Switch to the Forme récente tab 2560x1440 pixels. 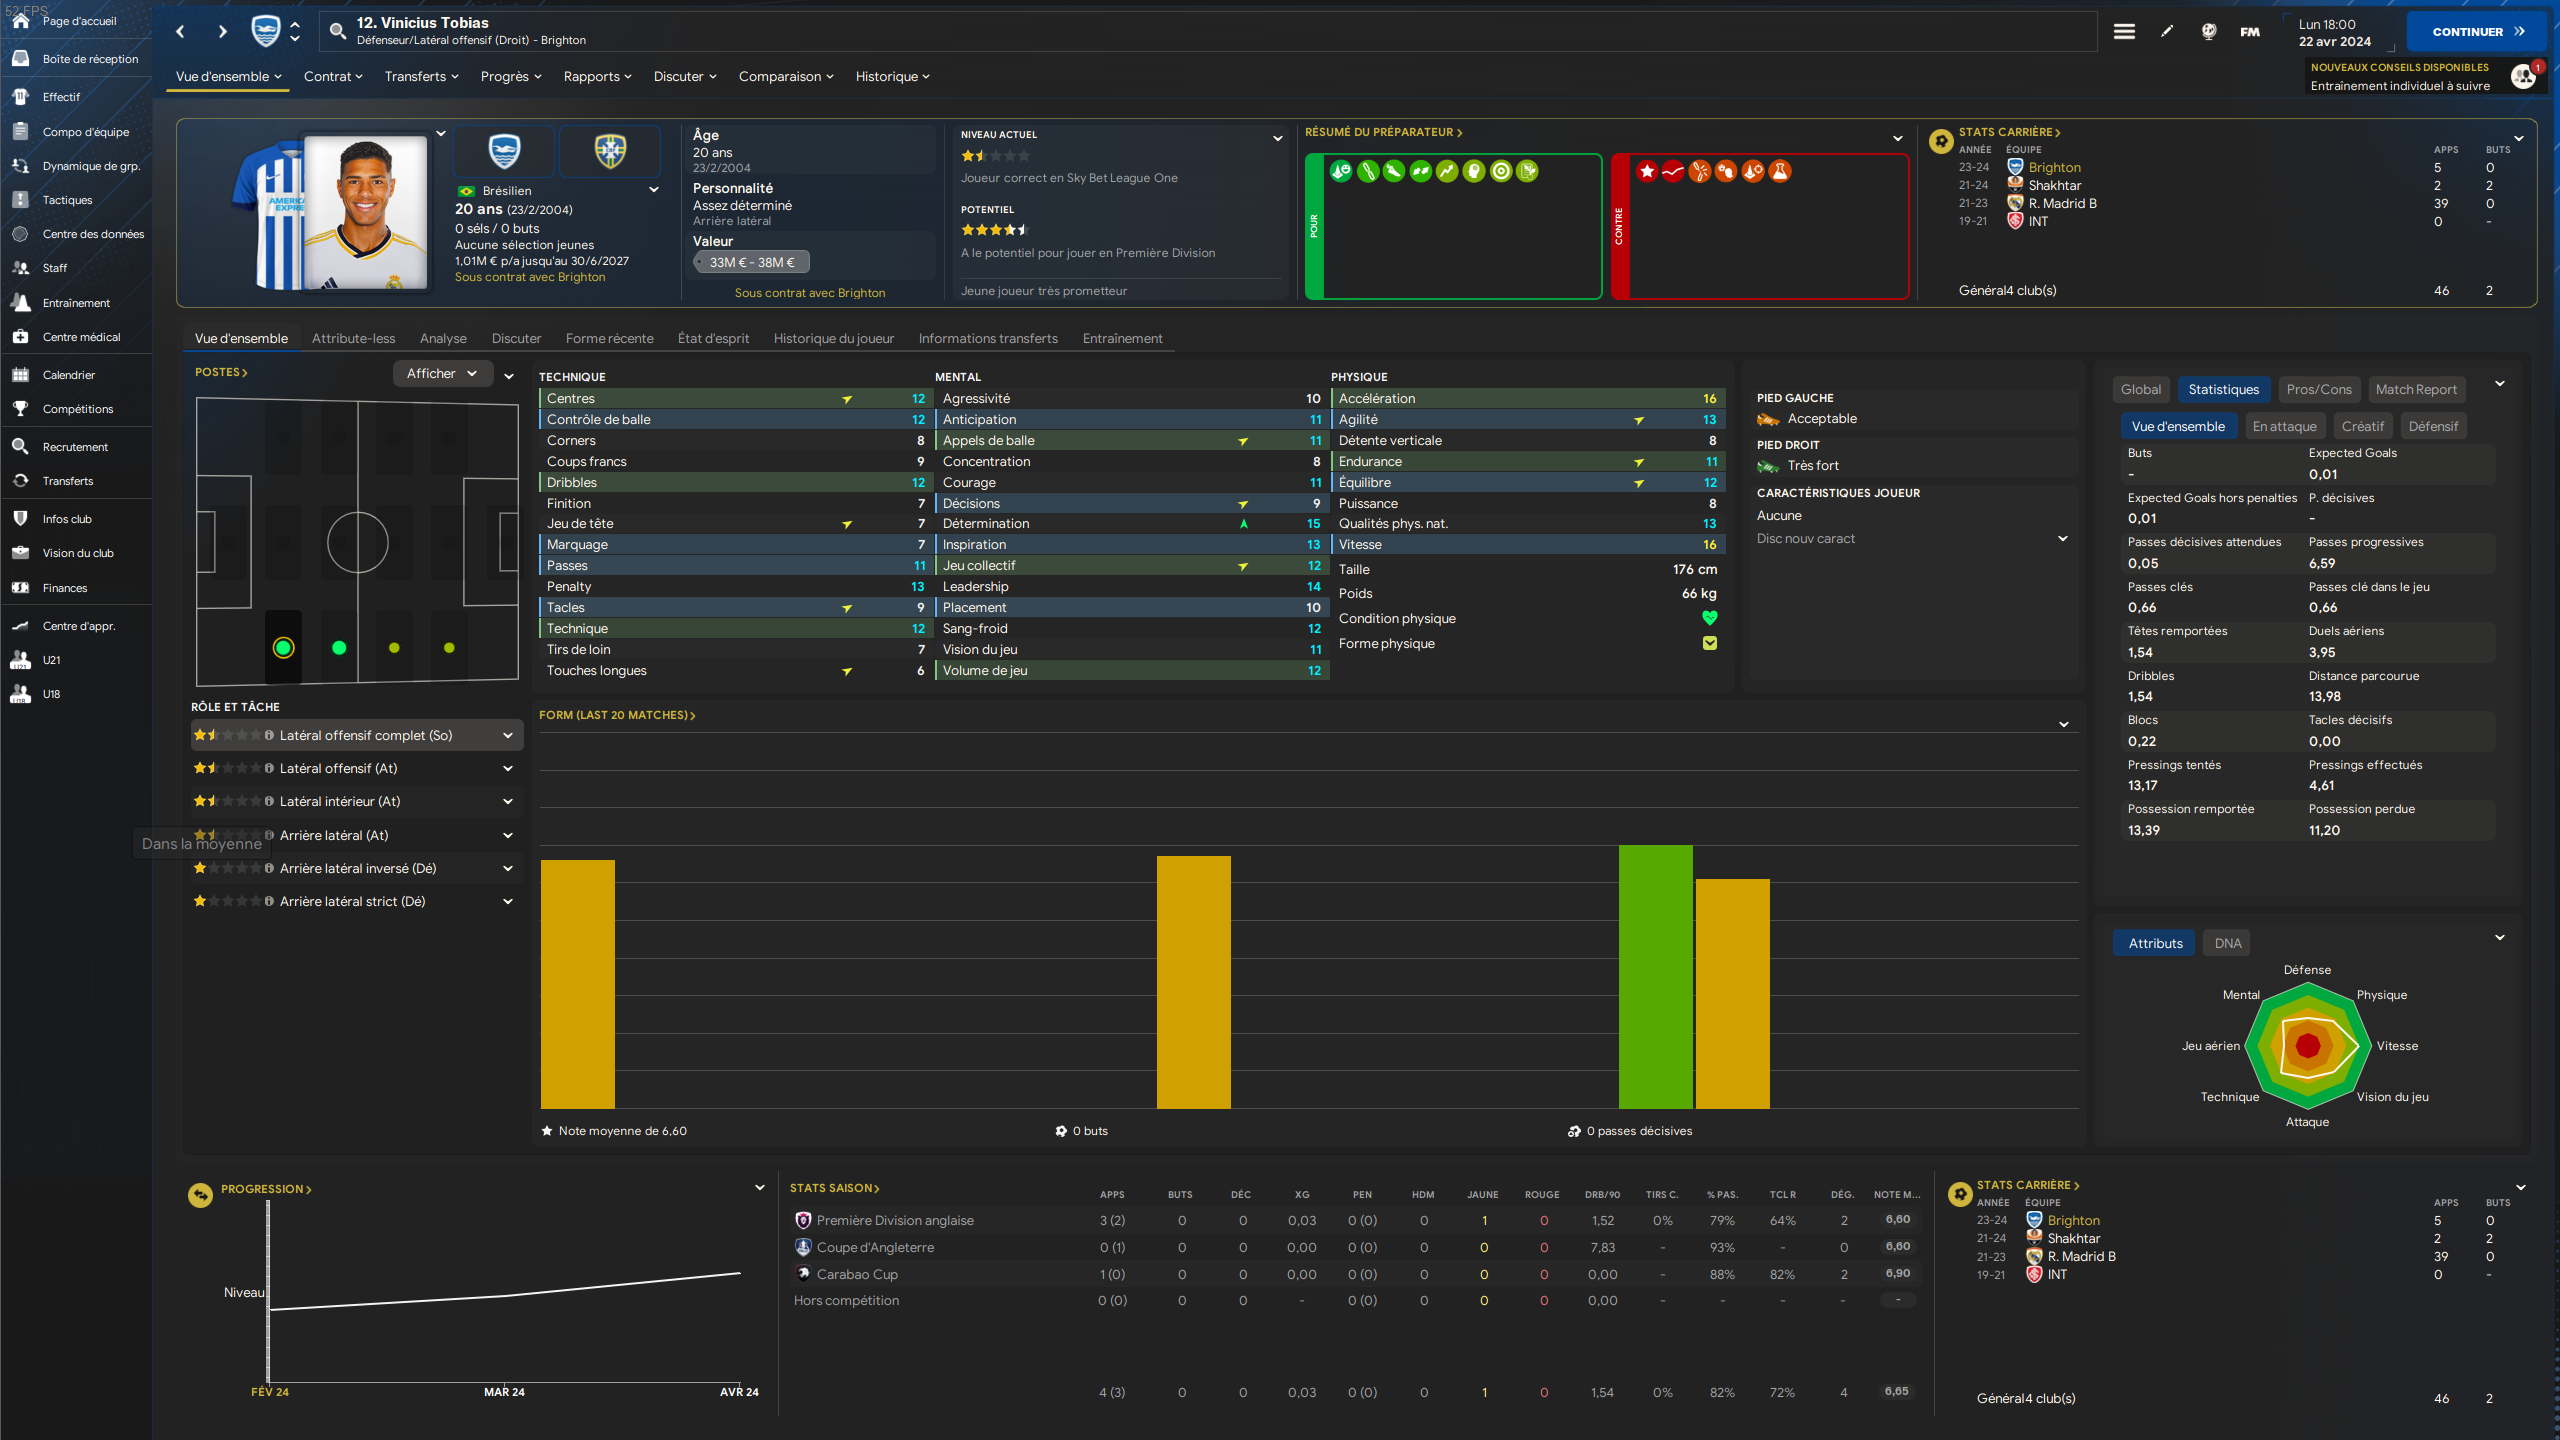(x=609, y=338)
